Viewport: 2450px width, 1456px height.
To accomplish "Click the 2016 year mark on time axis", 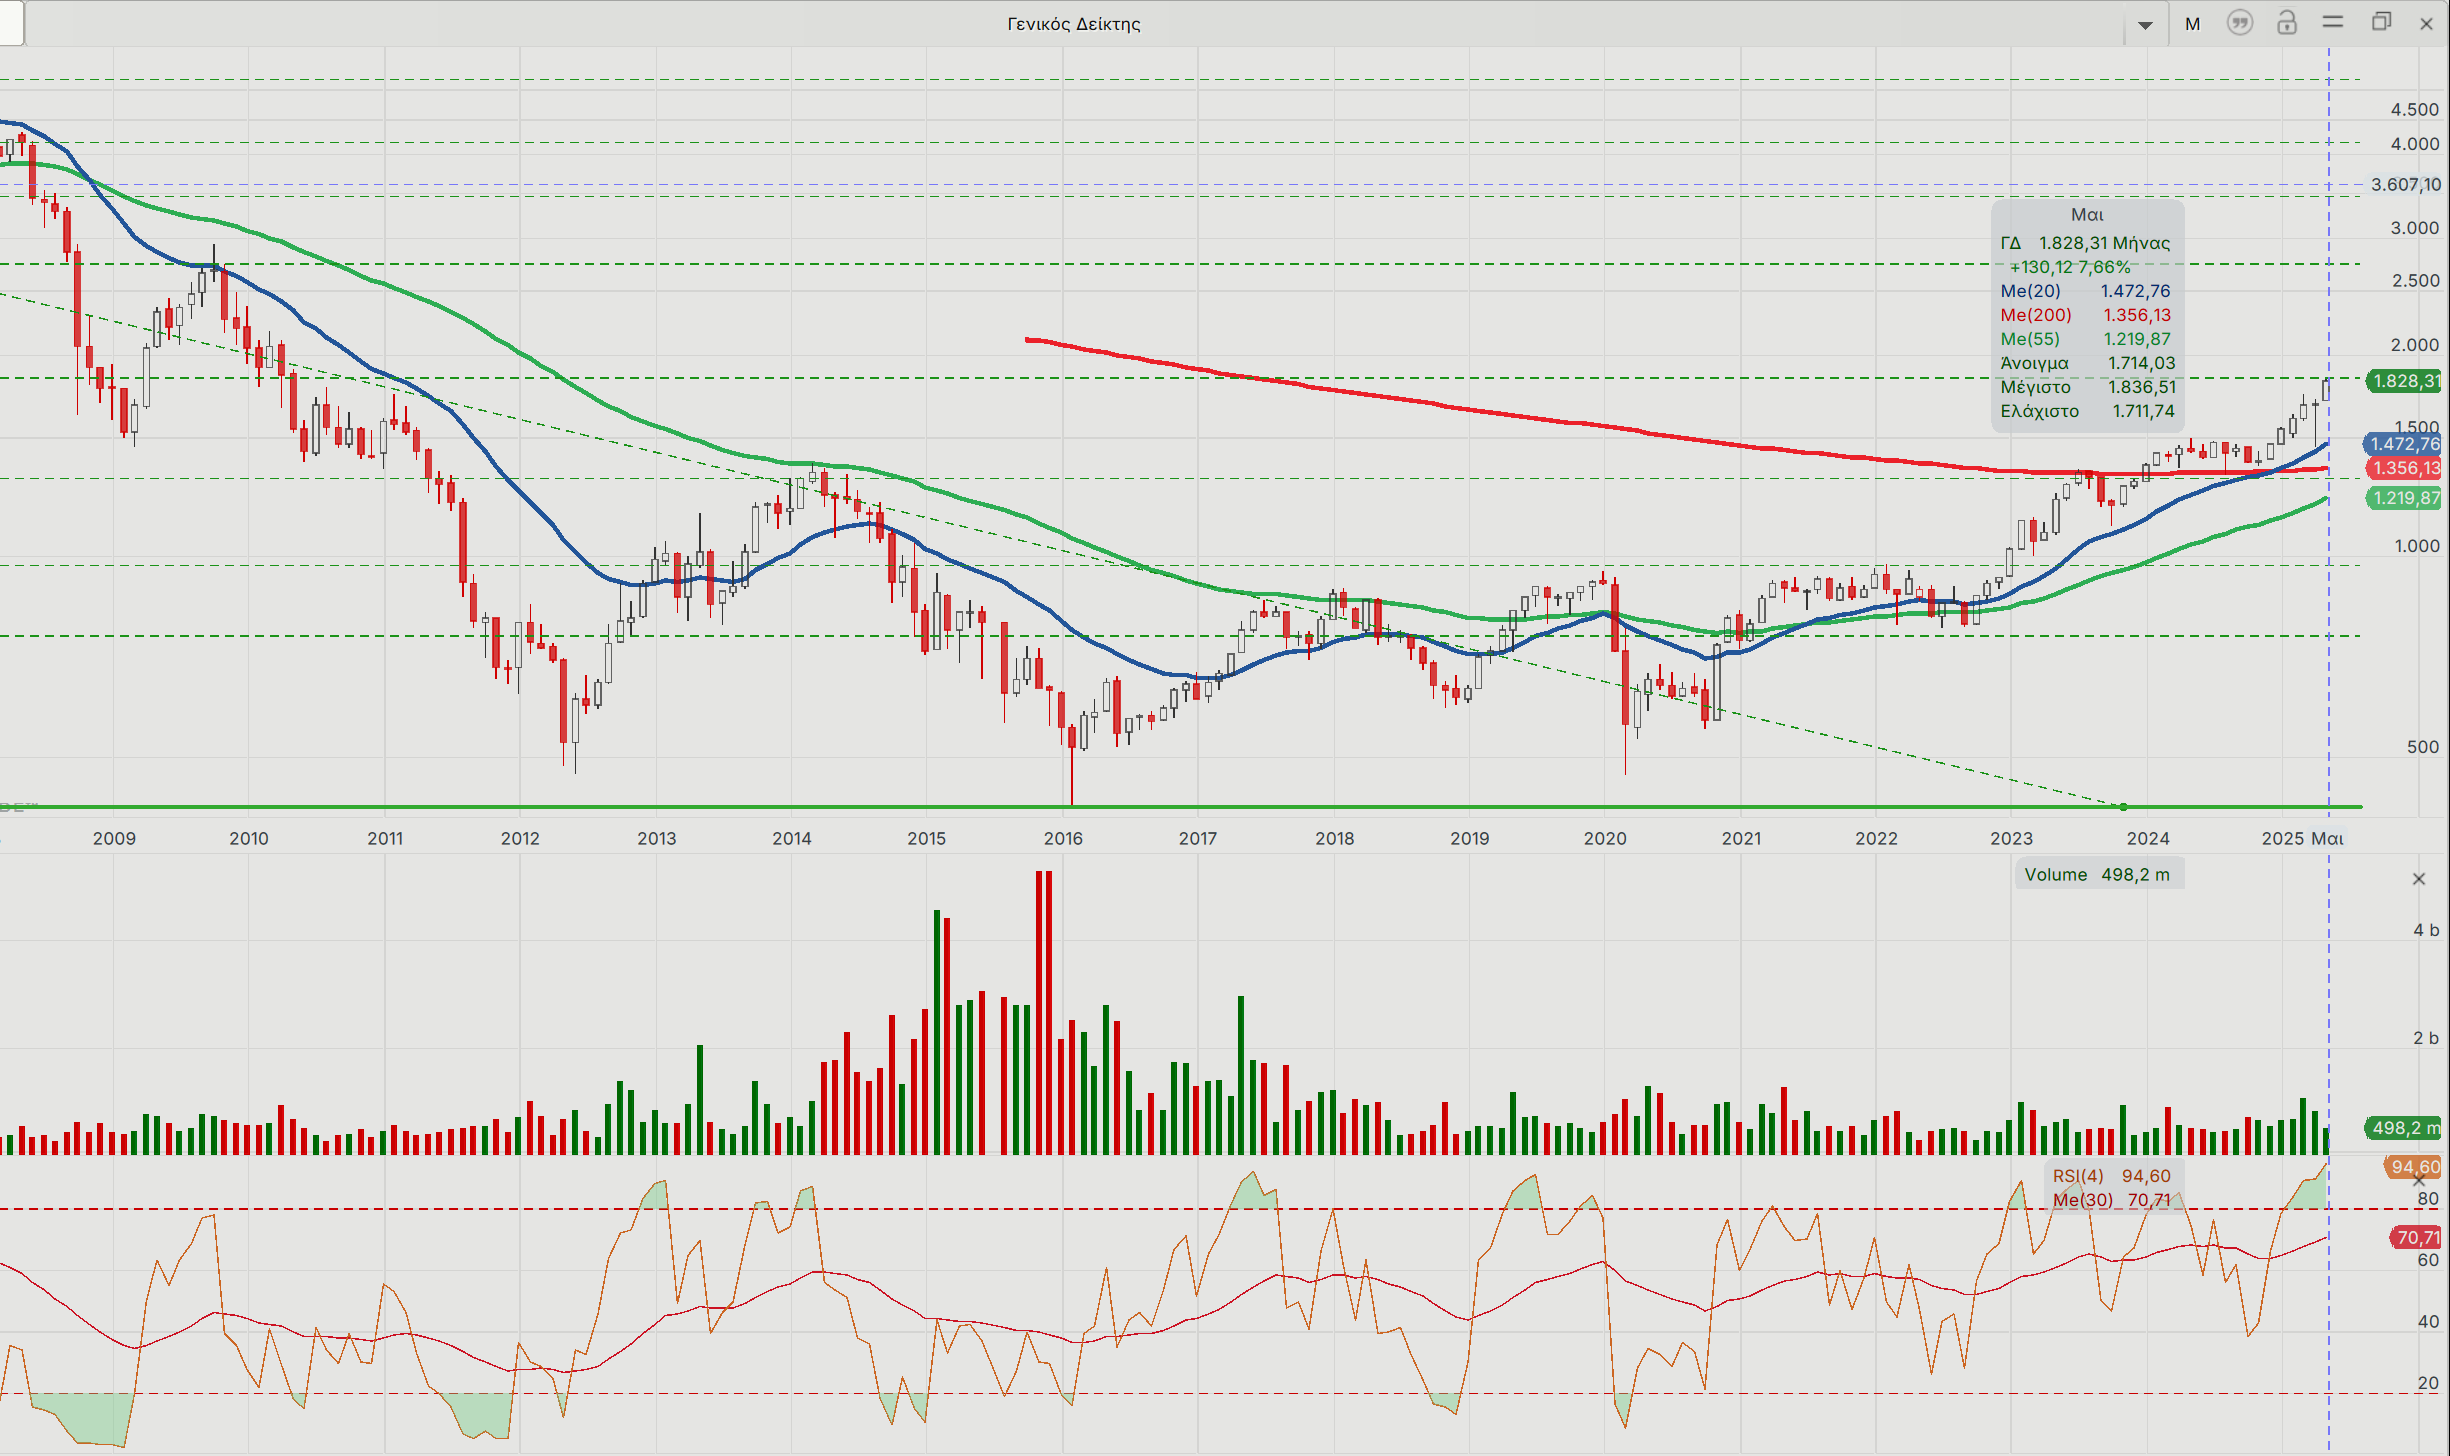I will [x=1063, y=838].
